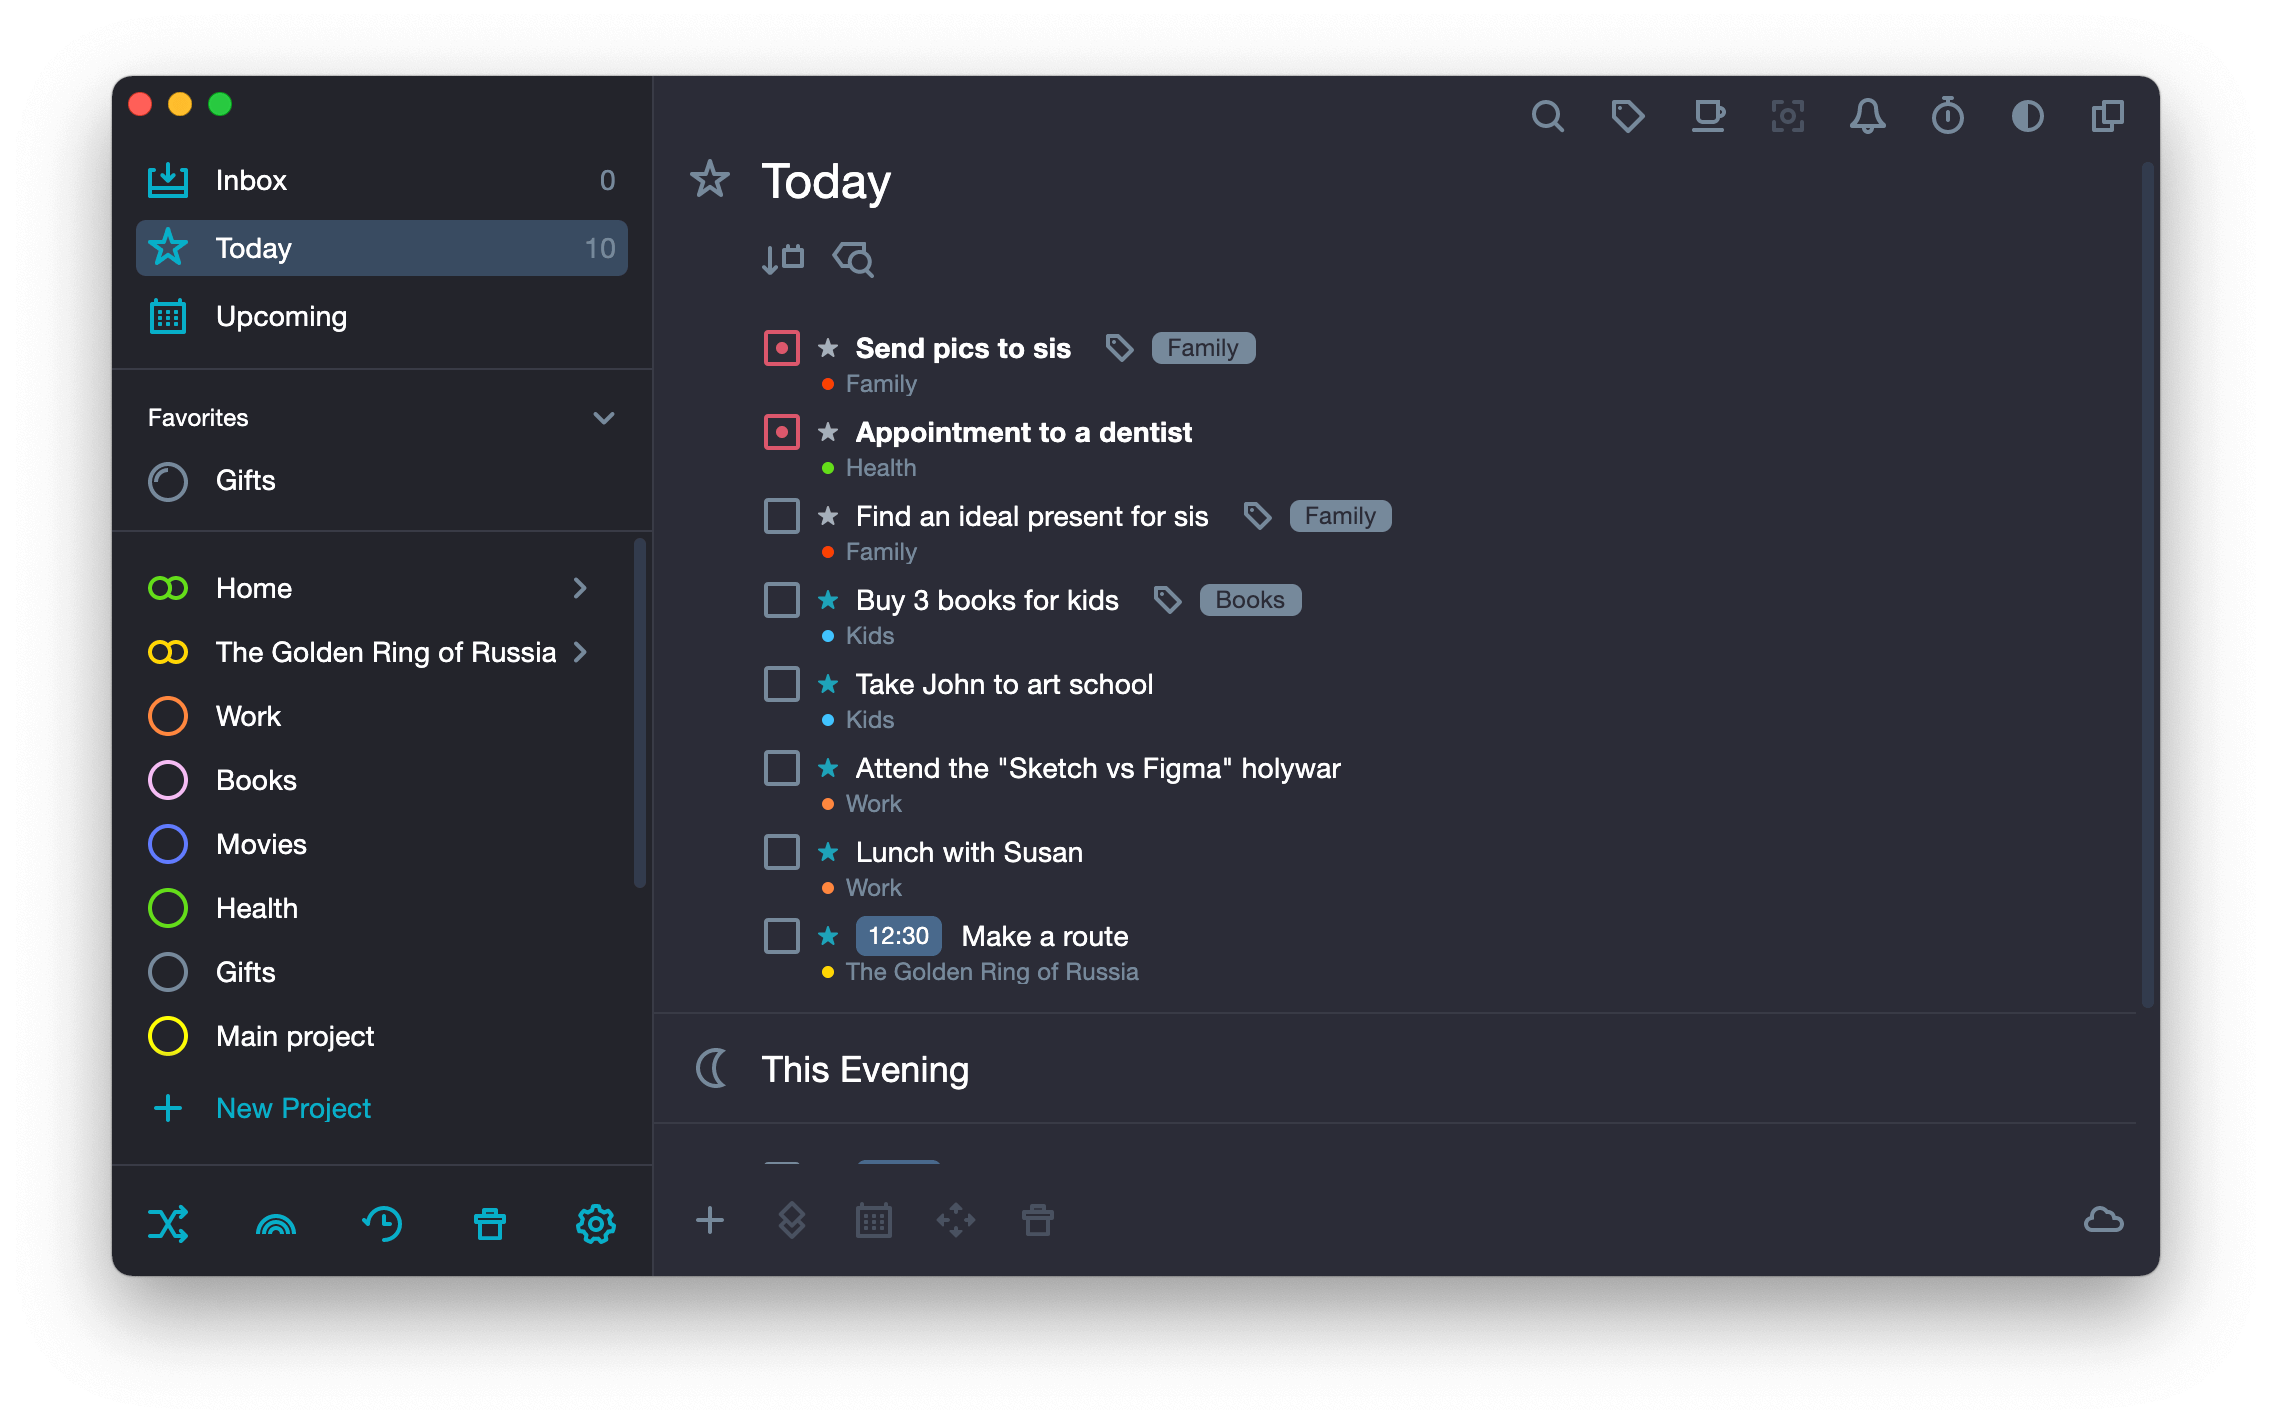Open the Work project in sidebar
Screen dimensions: 2272x1424
pyautogui.click(x=381, y=716)
